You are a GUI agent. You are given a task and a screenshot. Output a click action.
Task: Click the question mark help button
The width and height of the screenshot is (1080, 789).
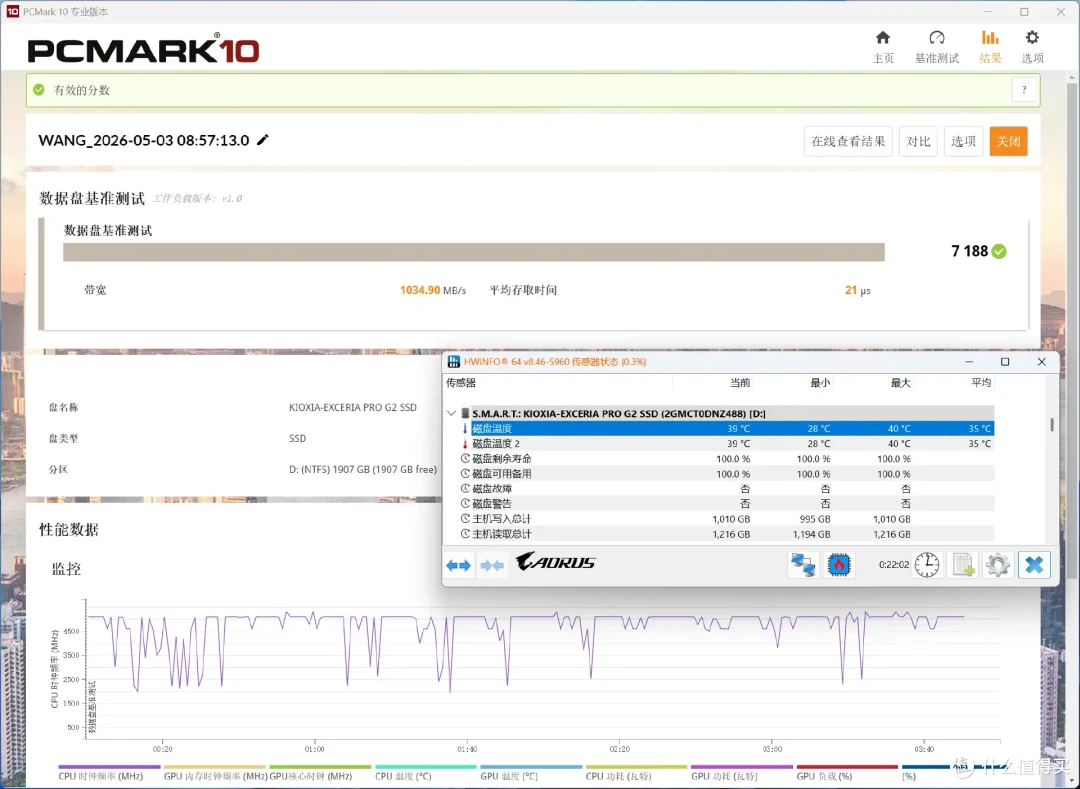1024,90
